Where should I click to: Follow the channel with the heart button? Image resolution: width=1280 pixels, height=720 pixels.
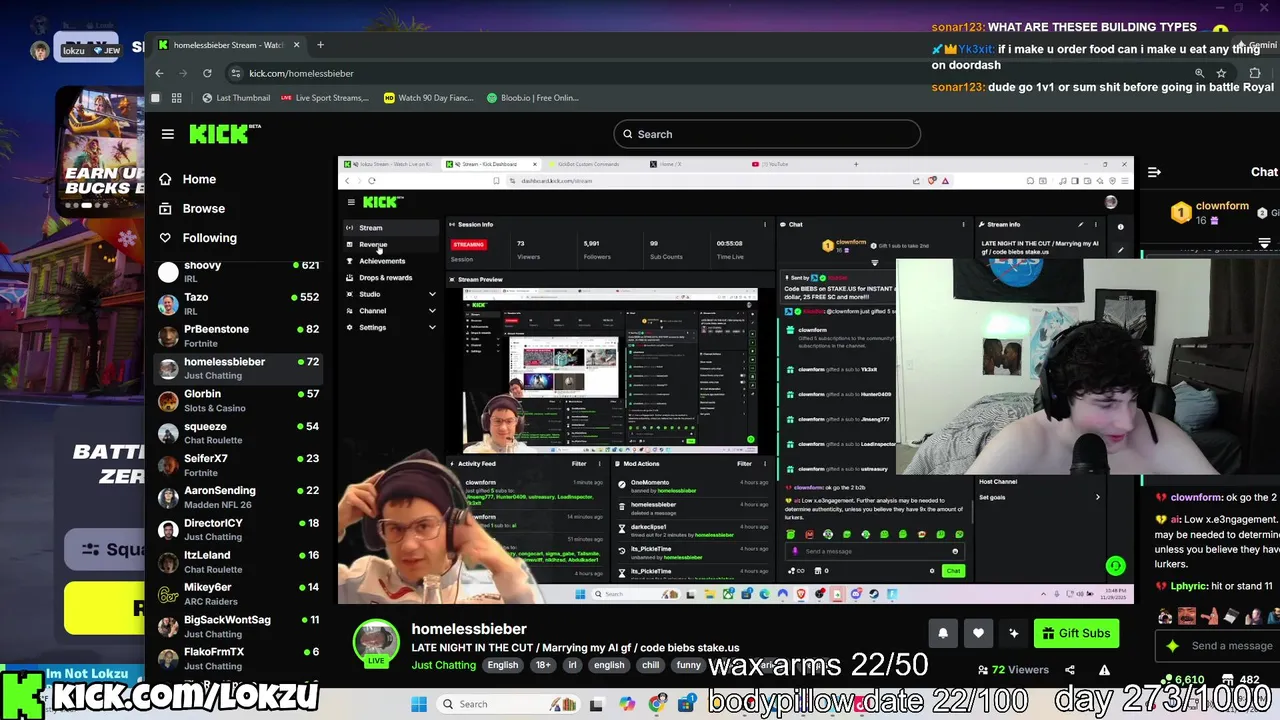click(978, 633)
